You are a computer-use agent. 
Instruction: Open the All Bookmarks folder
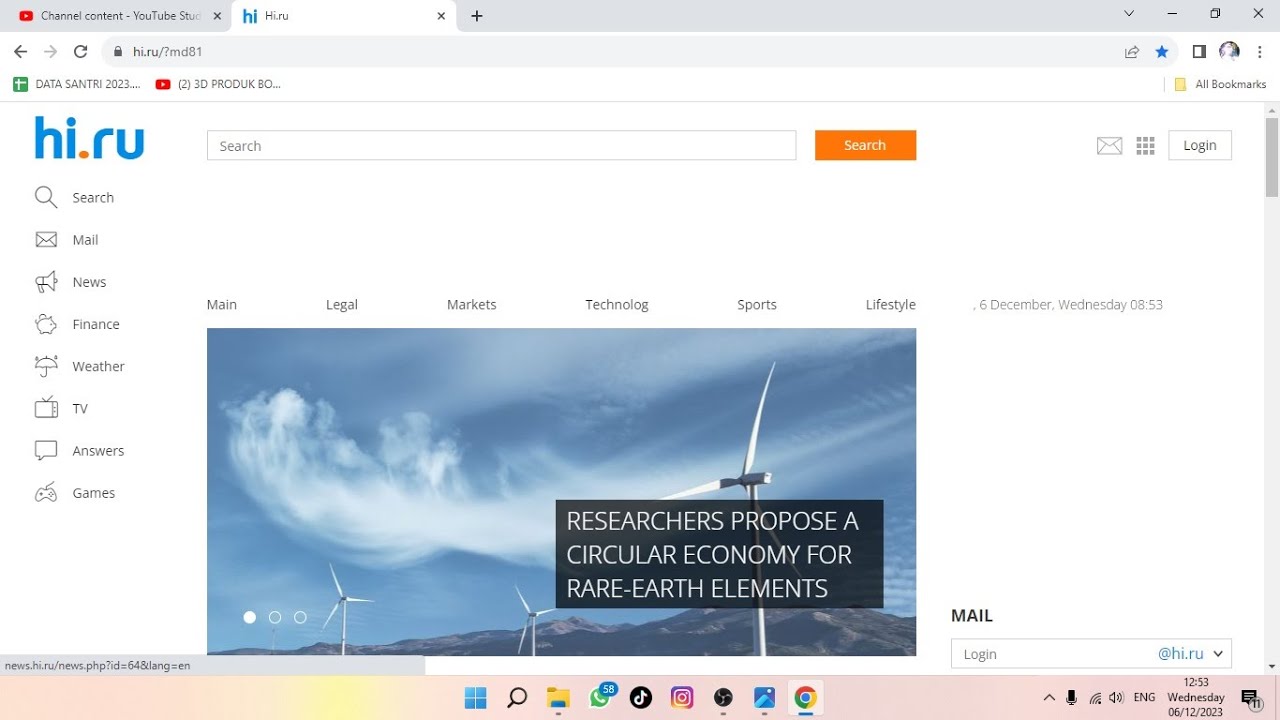[1220, 85]
